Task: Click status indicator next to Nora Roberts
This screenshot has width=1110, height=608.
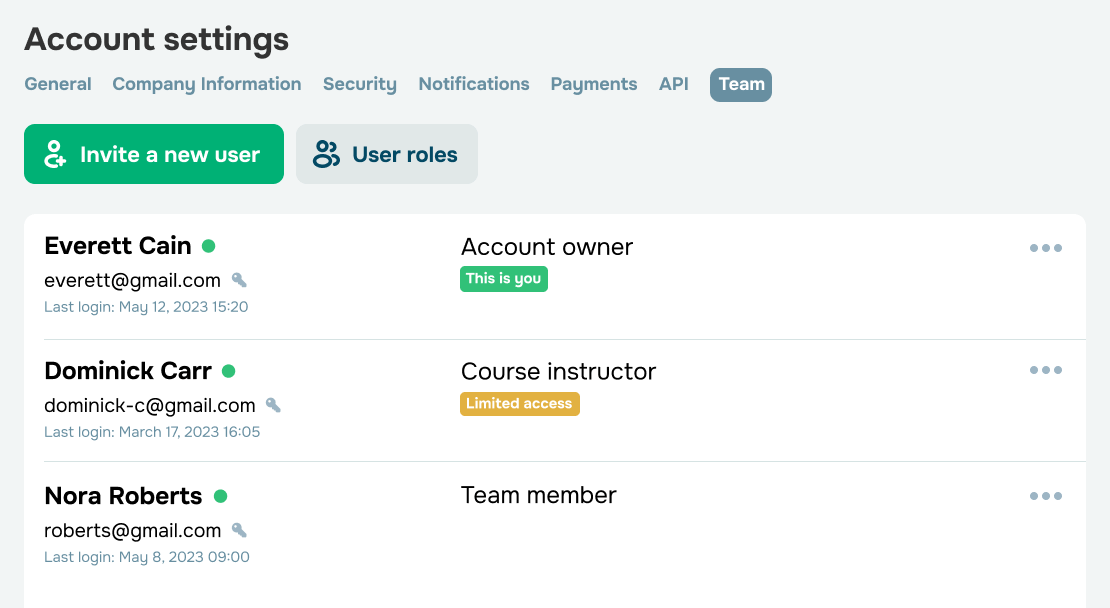Action: tap(220, 496)
